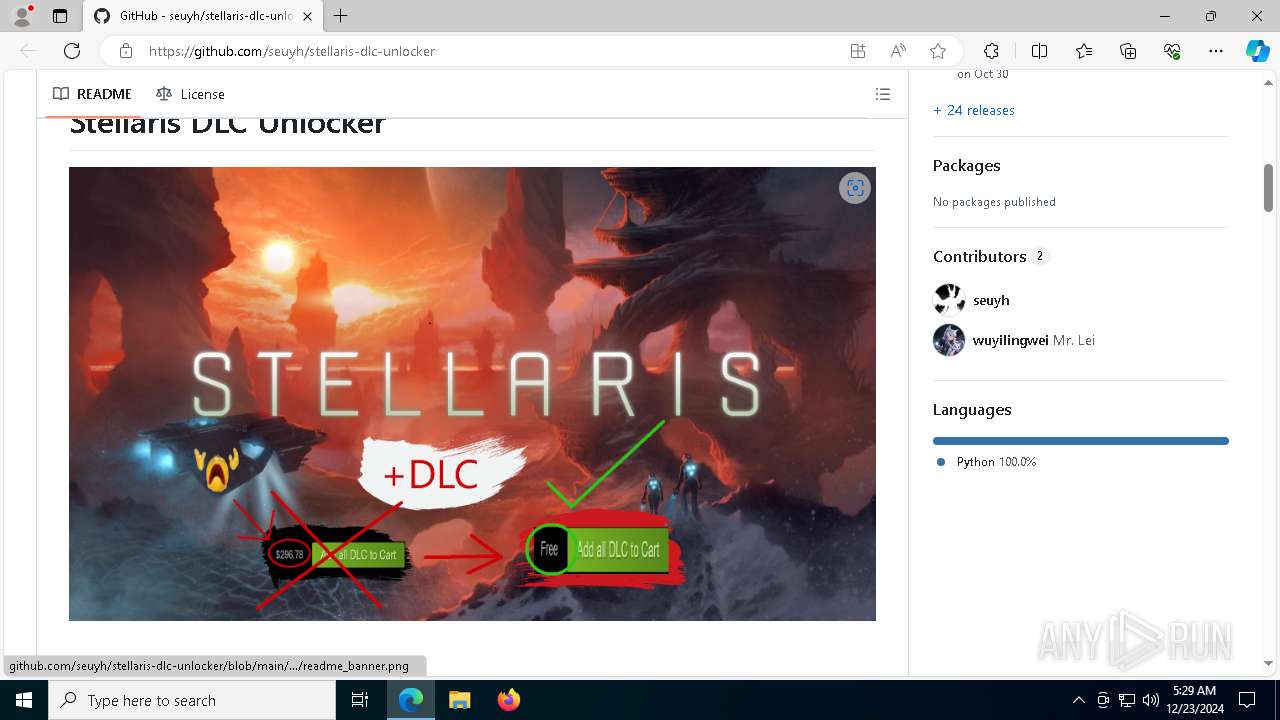Click the Python language bar
This screenshot has height=720, width=1280.
(x=1081, y=441)
